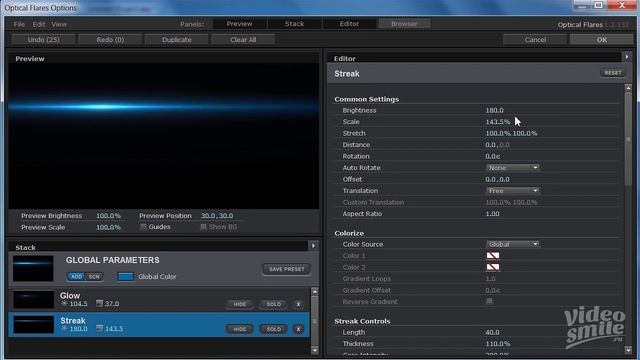Open the Translation dropdown
Viewport: 640px width, 360px height.
[x=513, y=191]
